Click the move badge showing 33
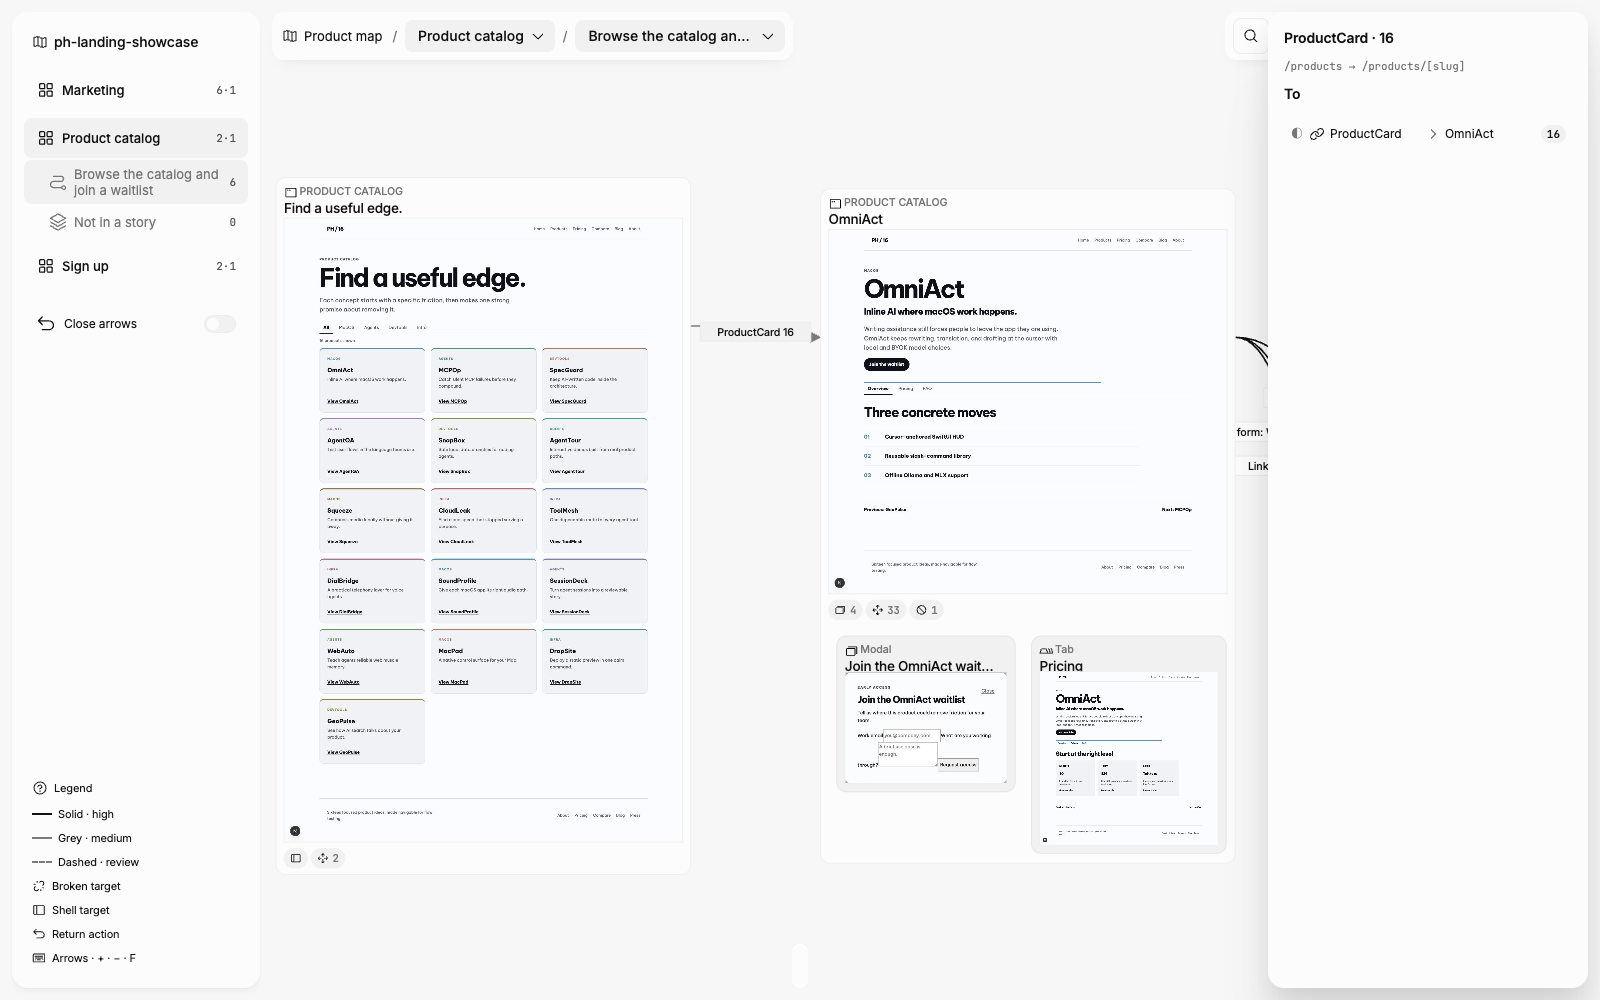This screenshot has height=1000, width=1600. (x=886, y=610)
